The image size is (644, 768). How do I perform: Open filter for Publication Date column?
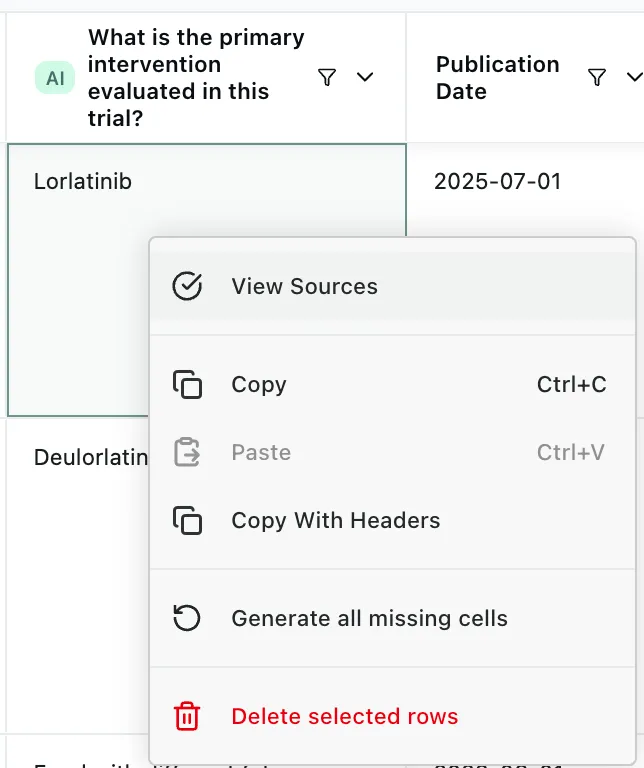[597, 77]
